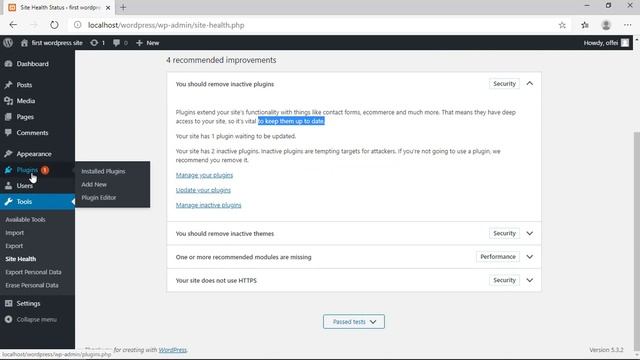Open Export submenu item
The image size is (640, 360).
[x=14, y=245]
